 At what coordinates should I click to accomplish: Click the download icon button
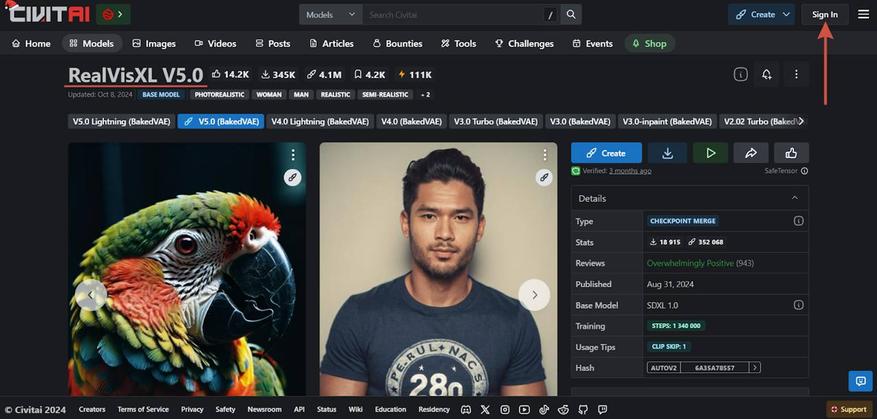pos(667,153)
